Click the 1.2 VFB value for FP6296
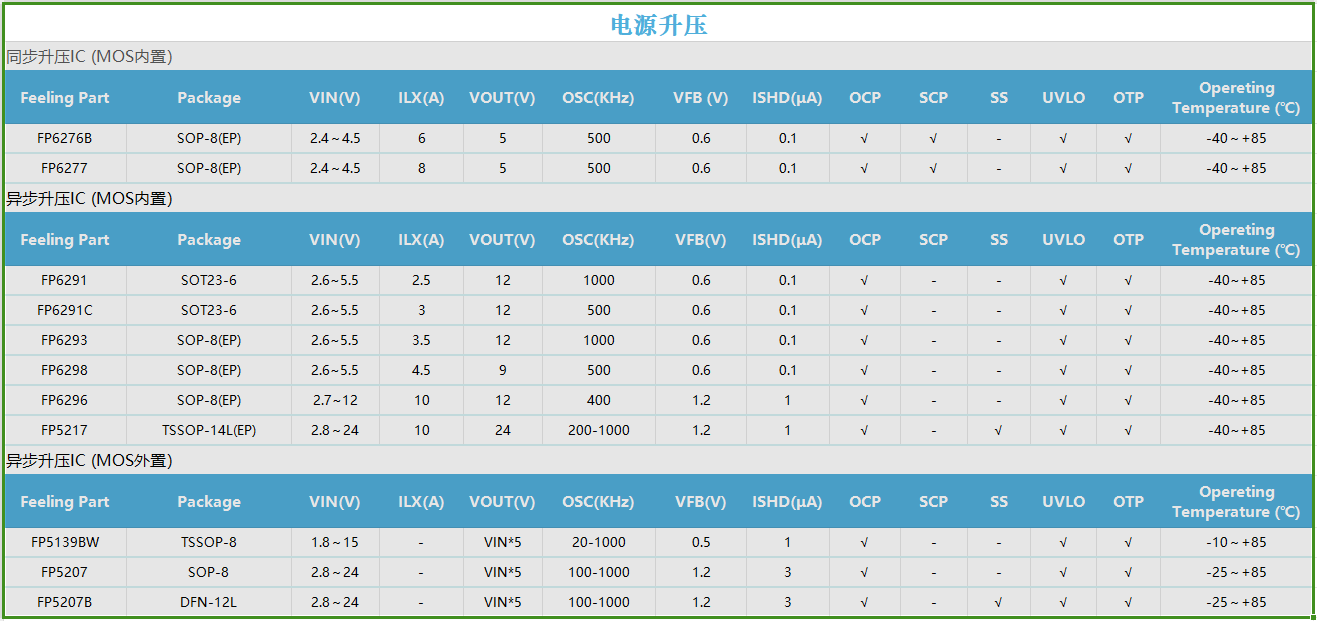Screen dimensions: 1317x621 (x=701, y=400)
